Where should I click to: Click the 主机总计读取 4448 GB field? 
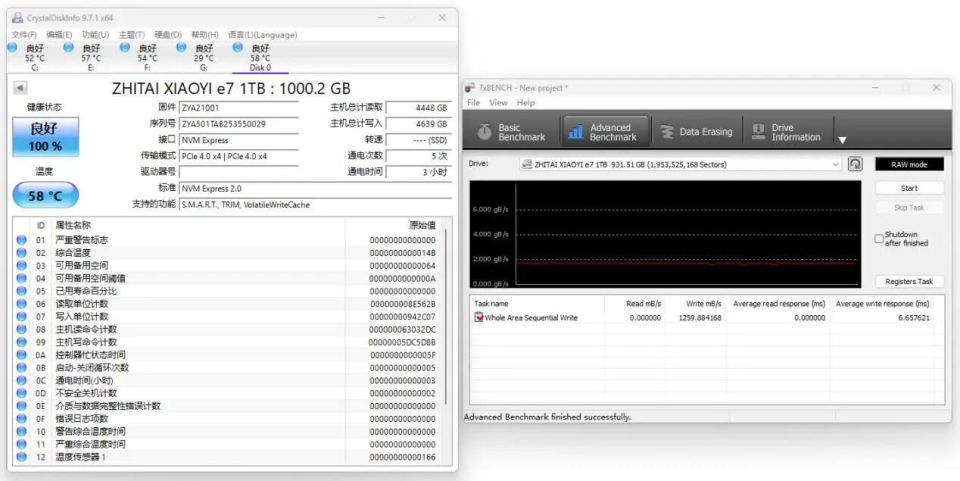click(419, 108)
